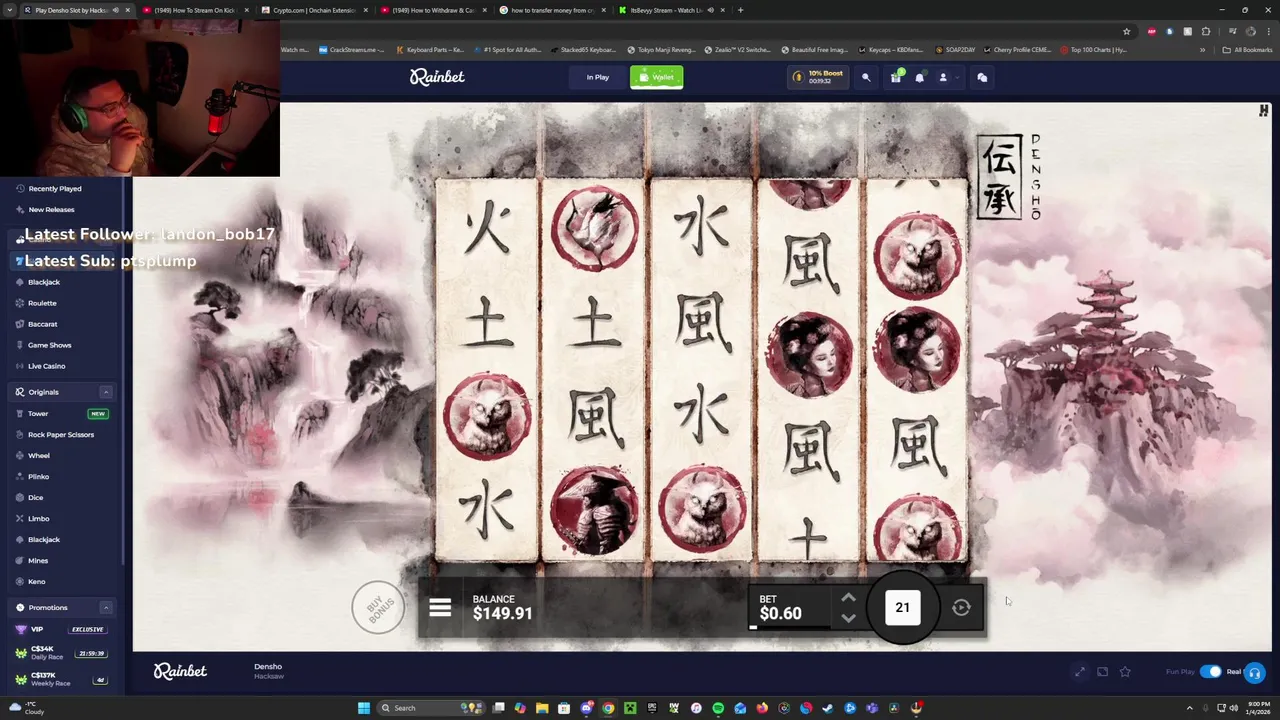Open a new browser tab
The height and width of the screenshot is (720, 1280).
pyautogui.click(x=740, y=10)
